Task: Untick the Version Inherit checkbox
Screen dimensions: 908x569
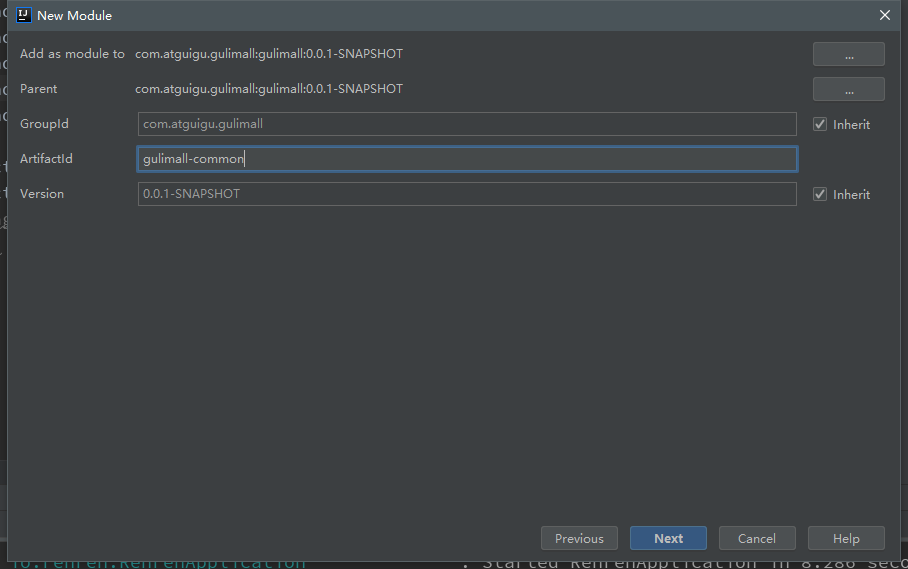Action: pos(819,194)
